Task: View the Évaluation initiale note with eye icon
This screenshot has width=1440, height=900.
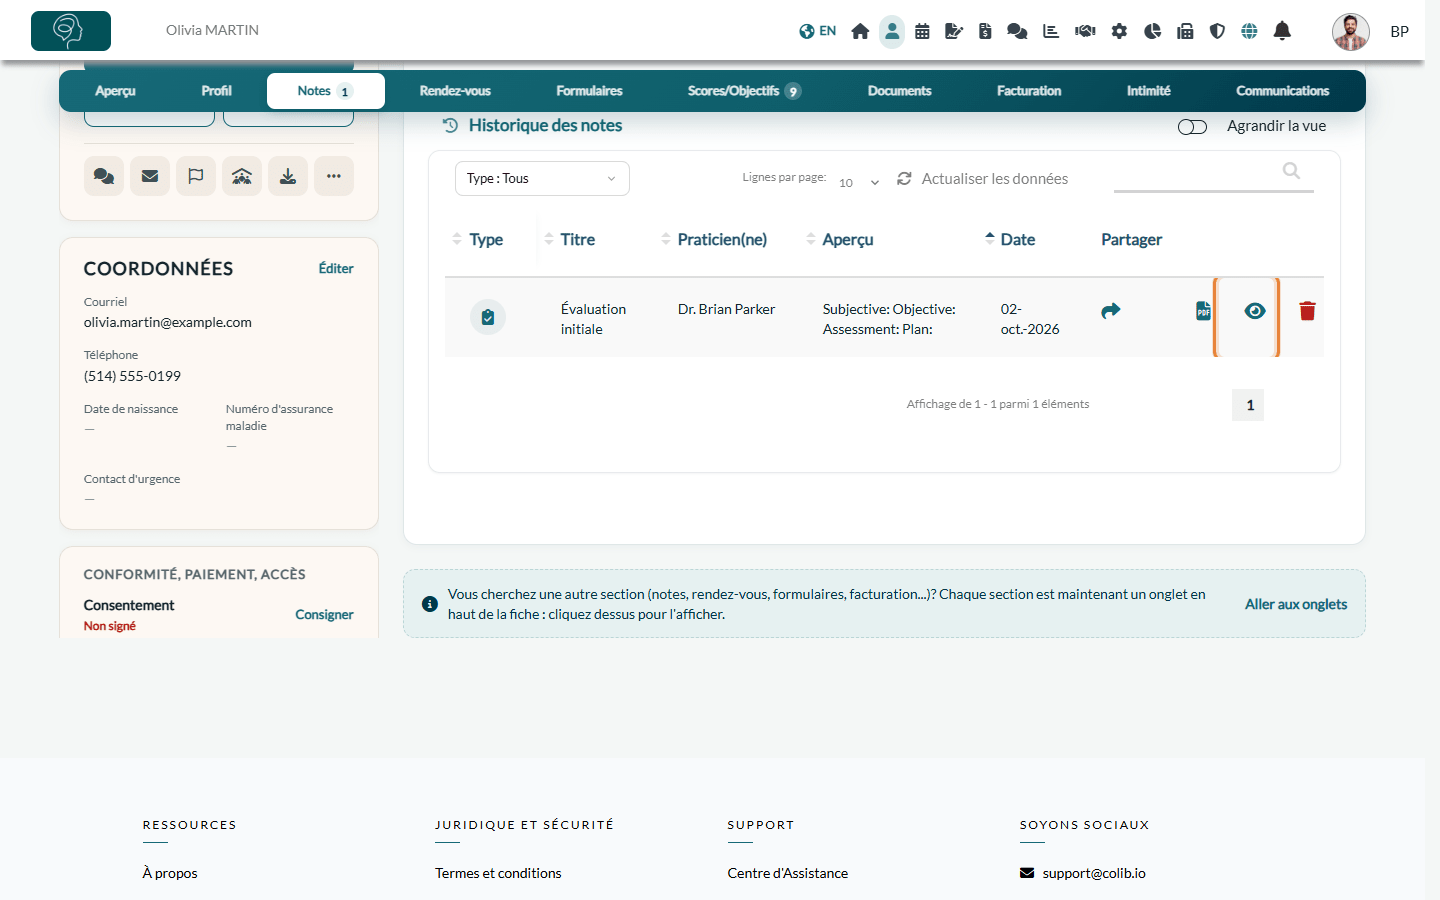Action: pos(1255,311)
